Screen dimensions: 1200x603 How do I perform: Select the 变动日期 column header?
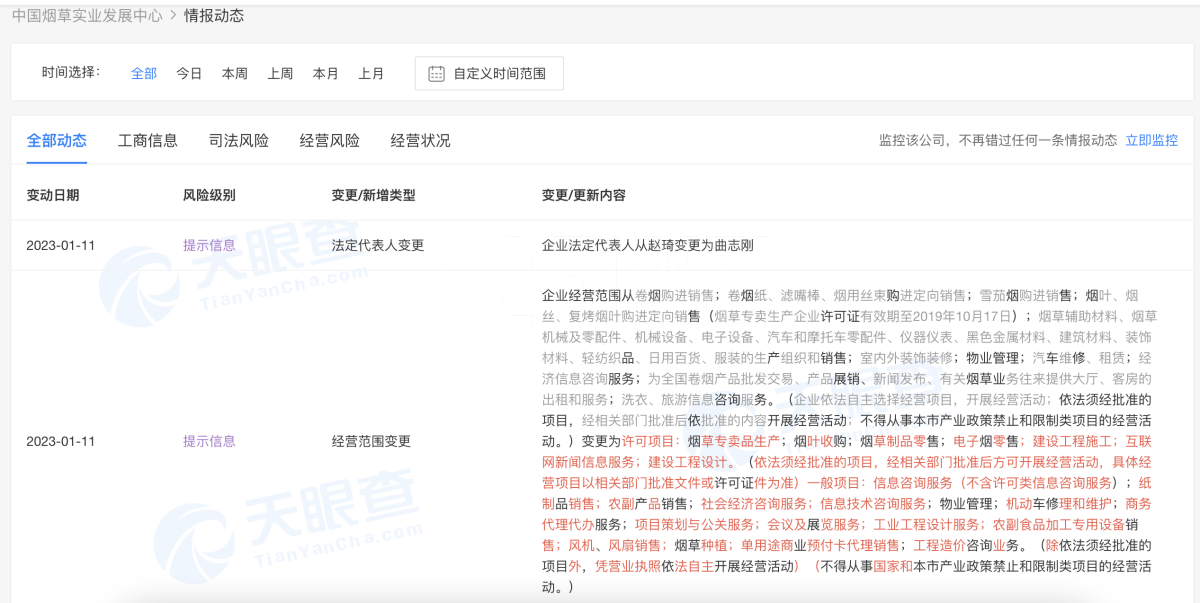[x=53, y=195]
